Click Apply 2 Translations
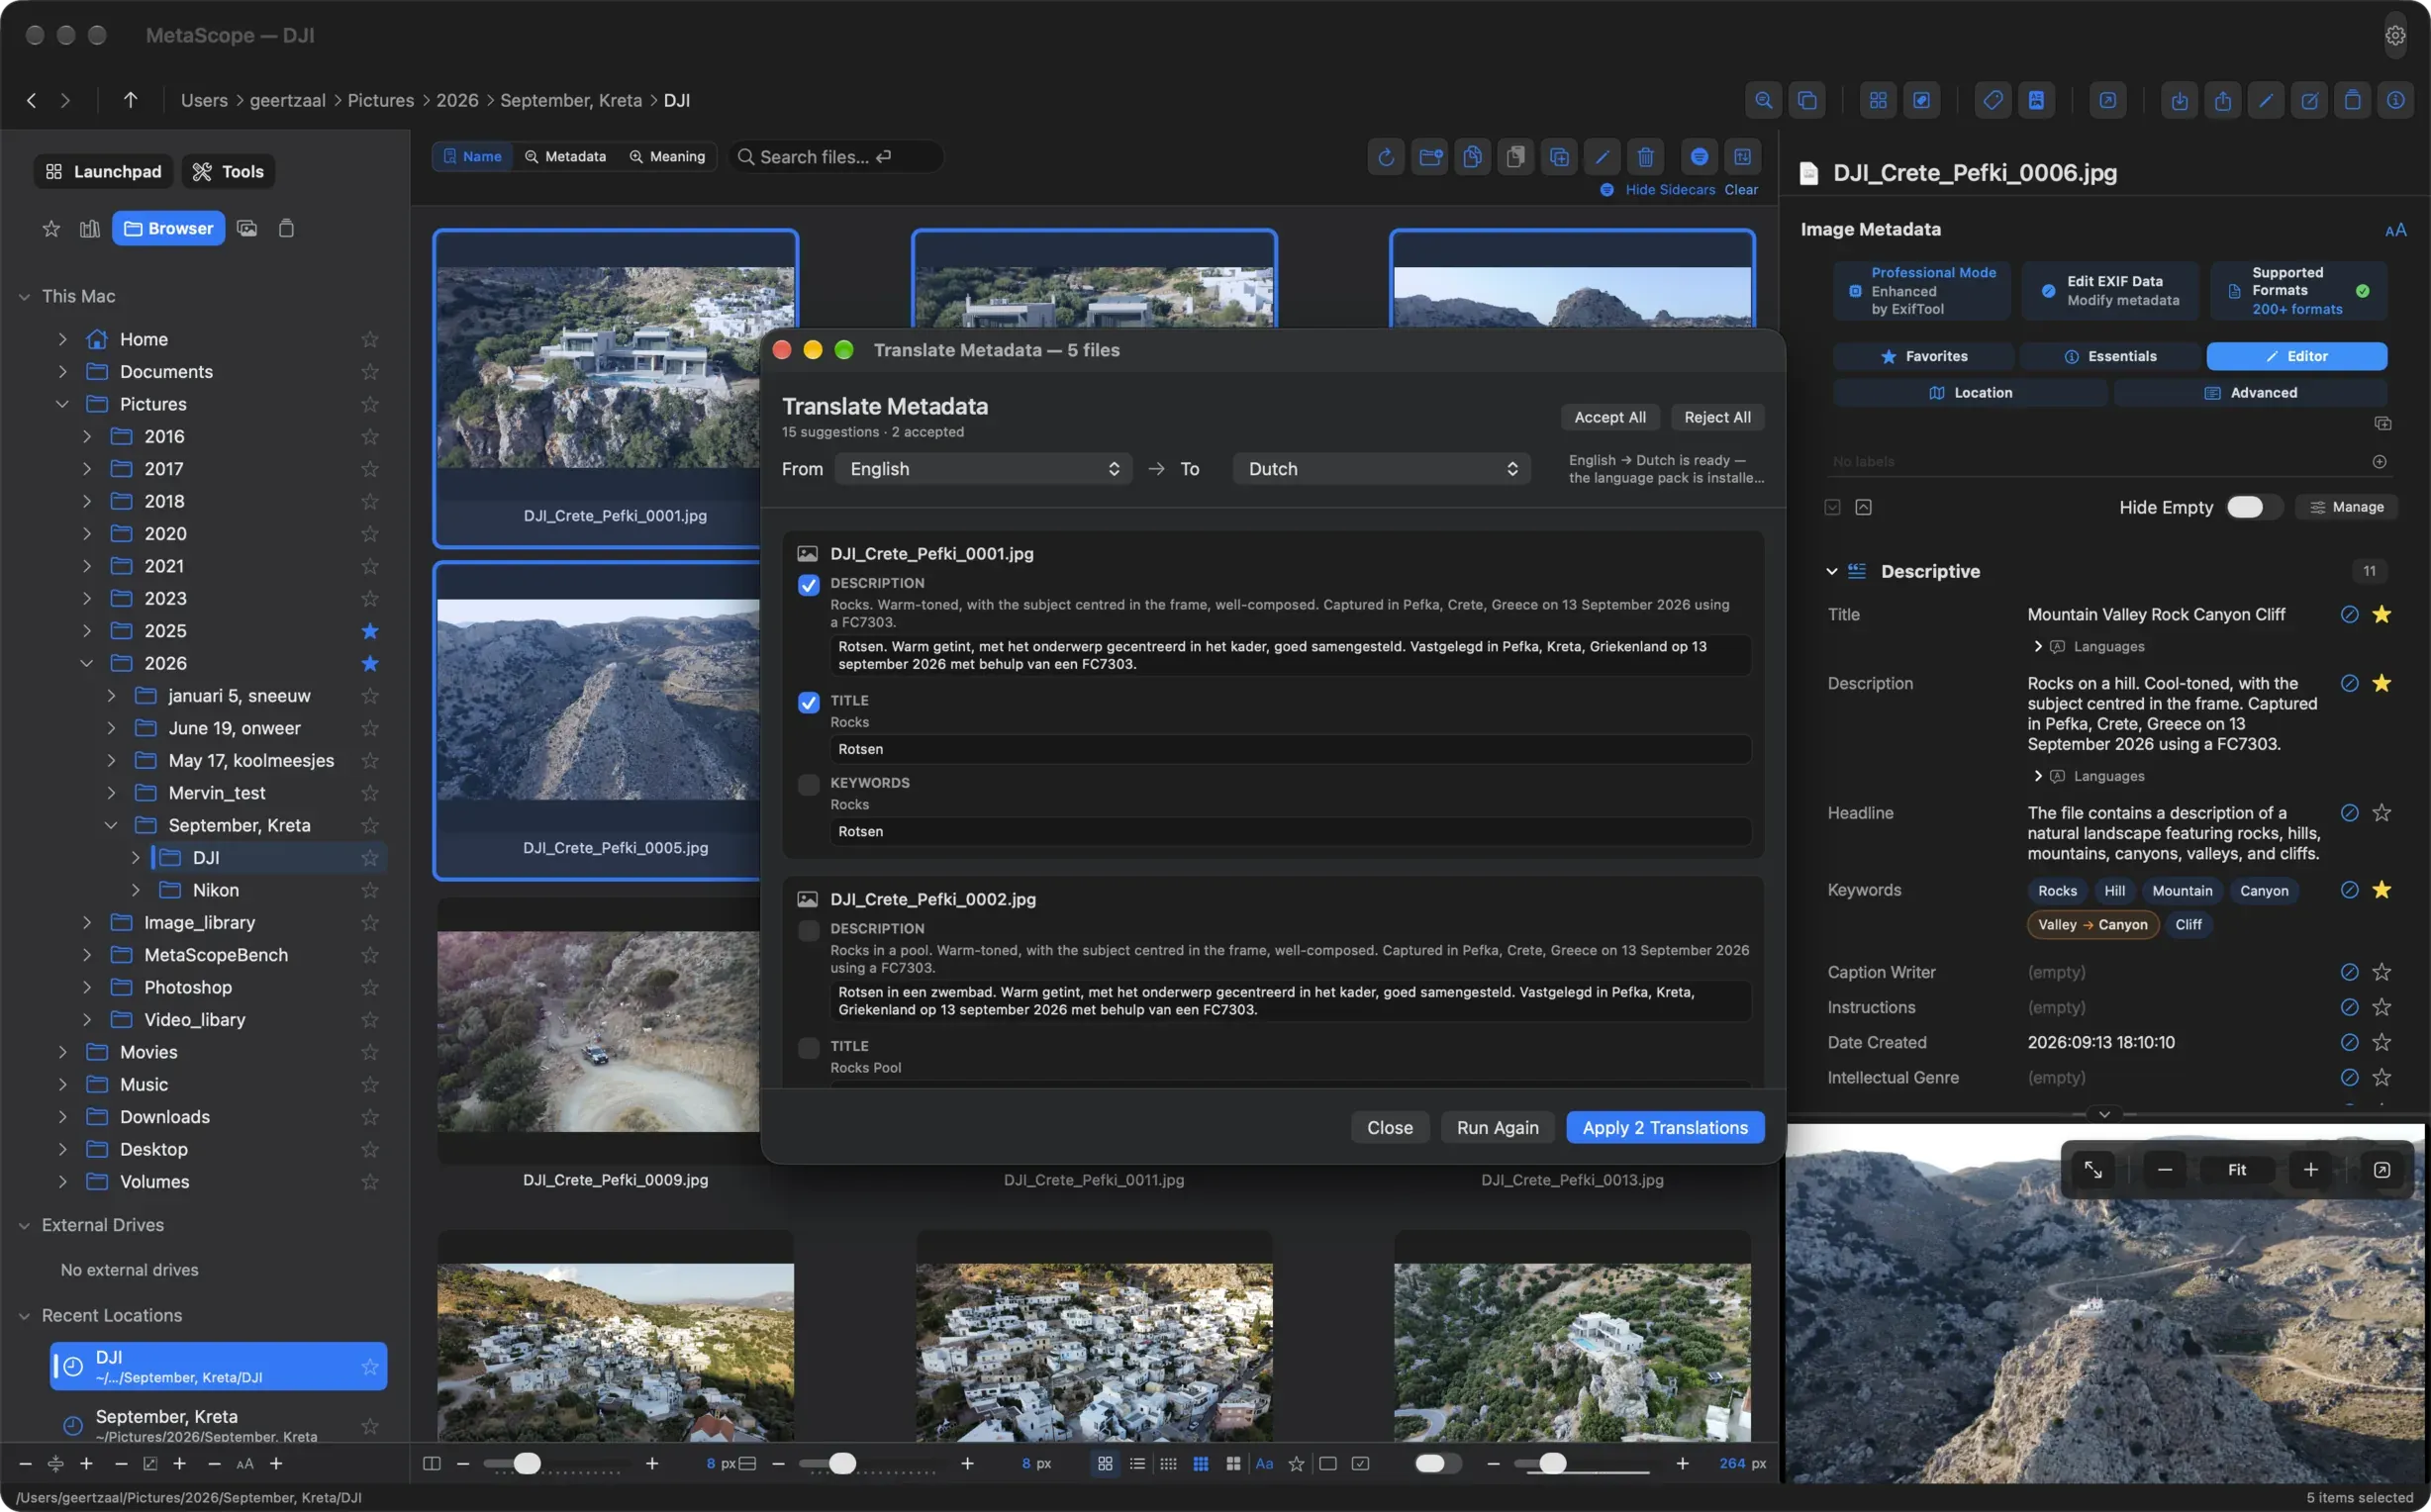Screen dimensions: 2431x1512 pyautogui.click(x=1664, y=1128)
